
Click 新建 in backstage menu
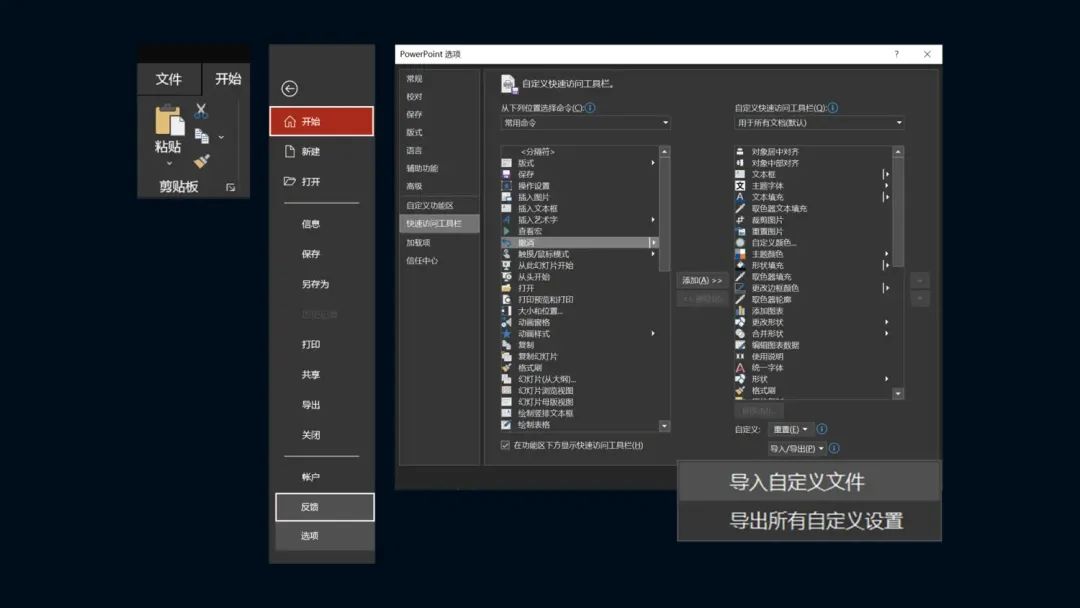click(x=322, y=151)
